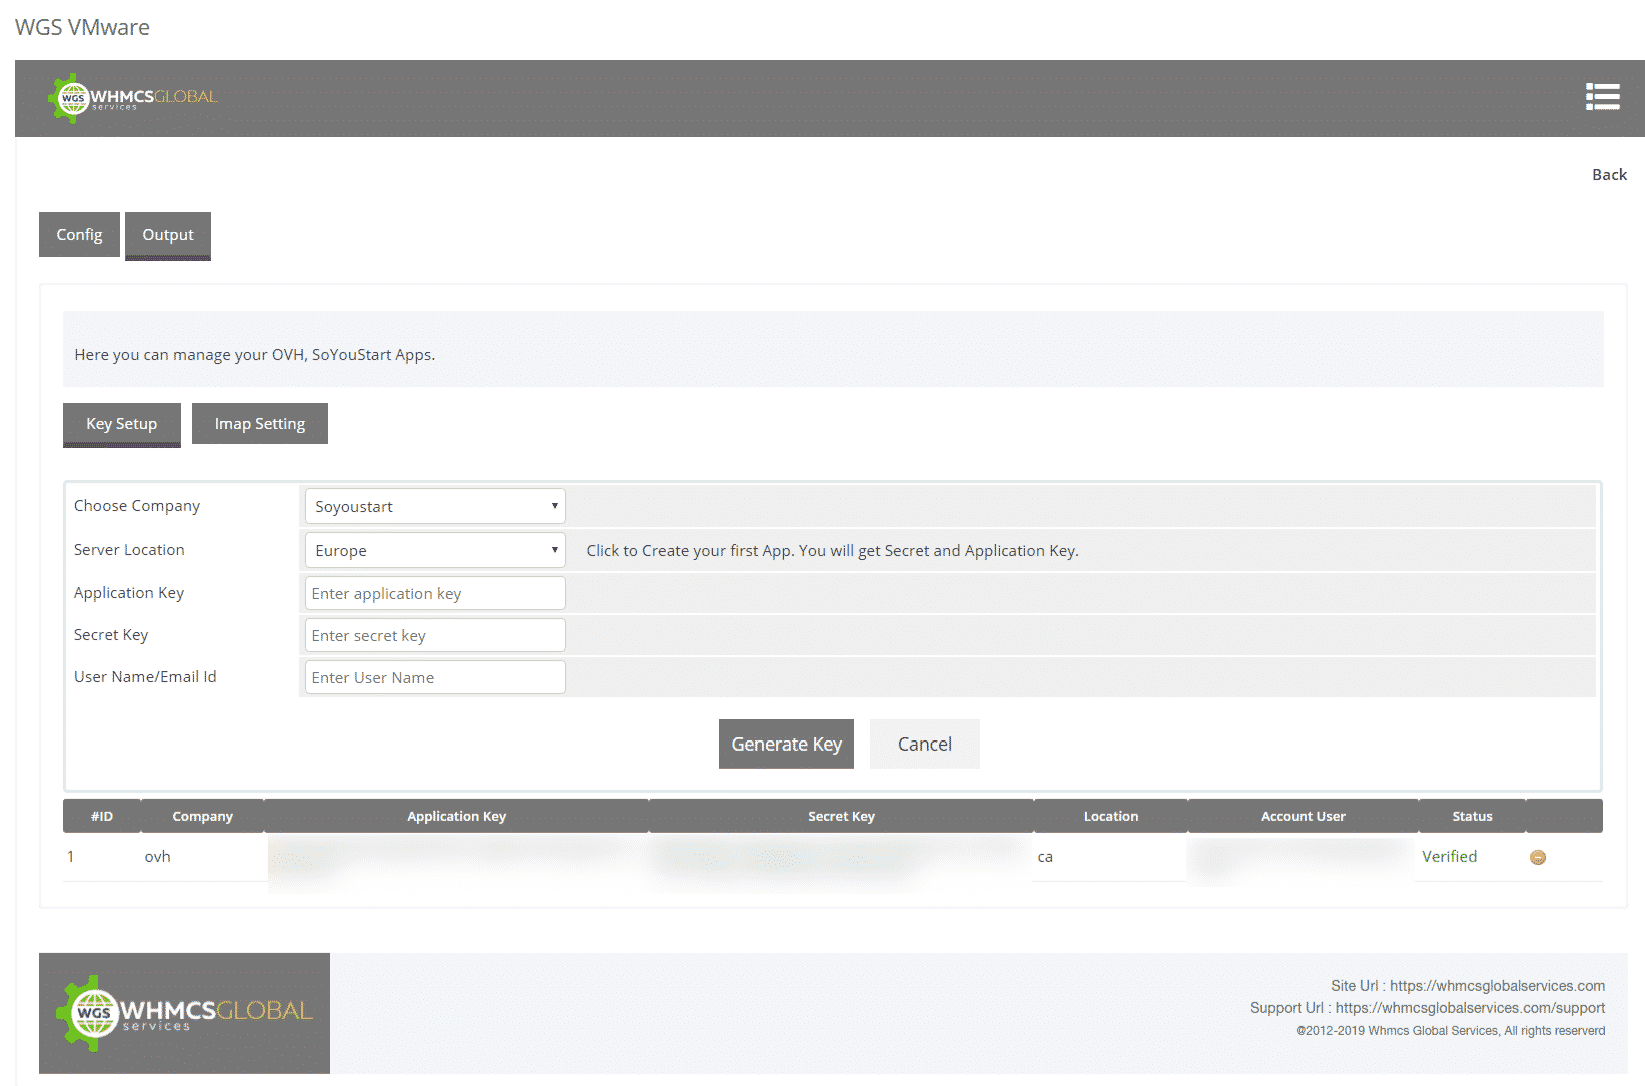This screenshot has width=1645, height=1086.
Task: Click into the Secret Key field
Action: (435, 635)
